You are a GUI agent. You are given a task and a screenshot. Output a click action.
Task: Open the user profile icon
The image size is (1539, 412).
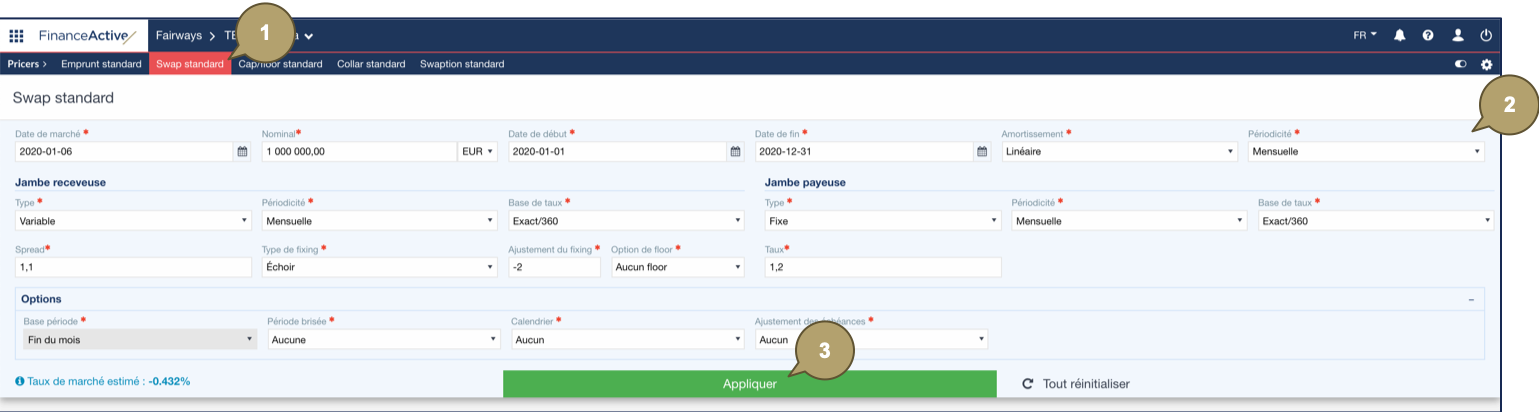(1457, 35)
